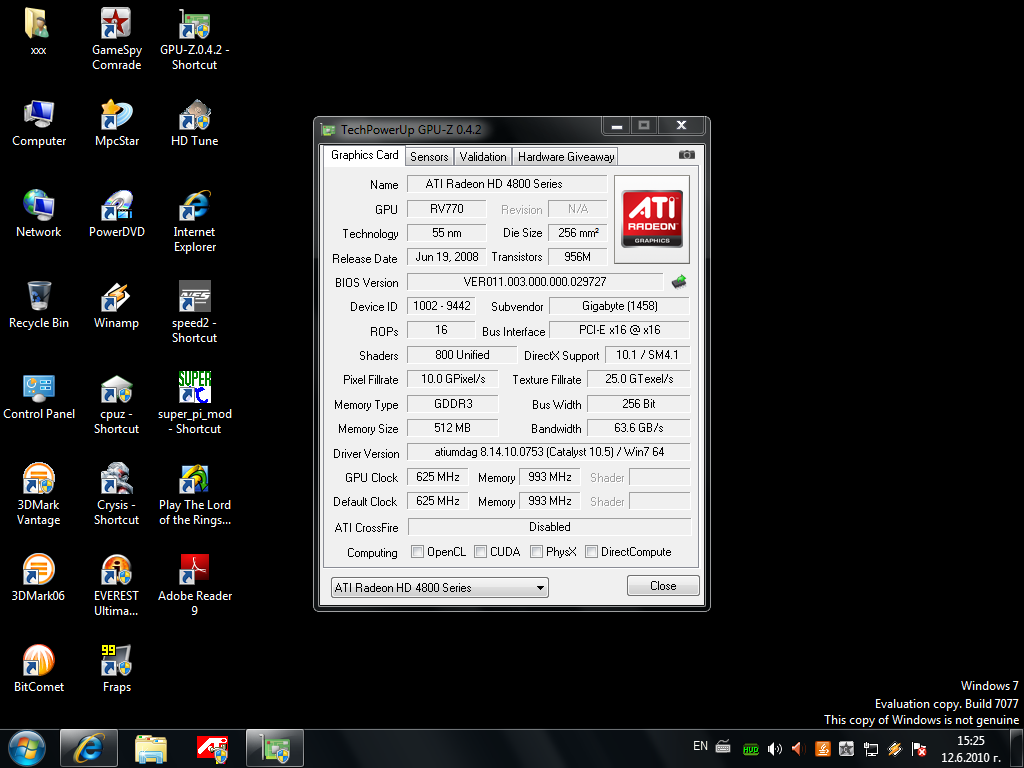Screen dimensions: 1024x768
Task: Launch 3DMark06 from the desktop
Action: [39, 577]
